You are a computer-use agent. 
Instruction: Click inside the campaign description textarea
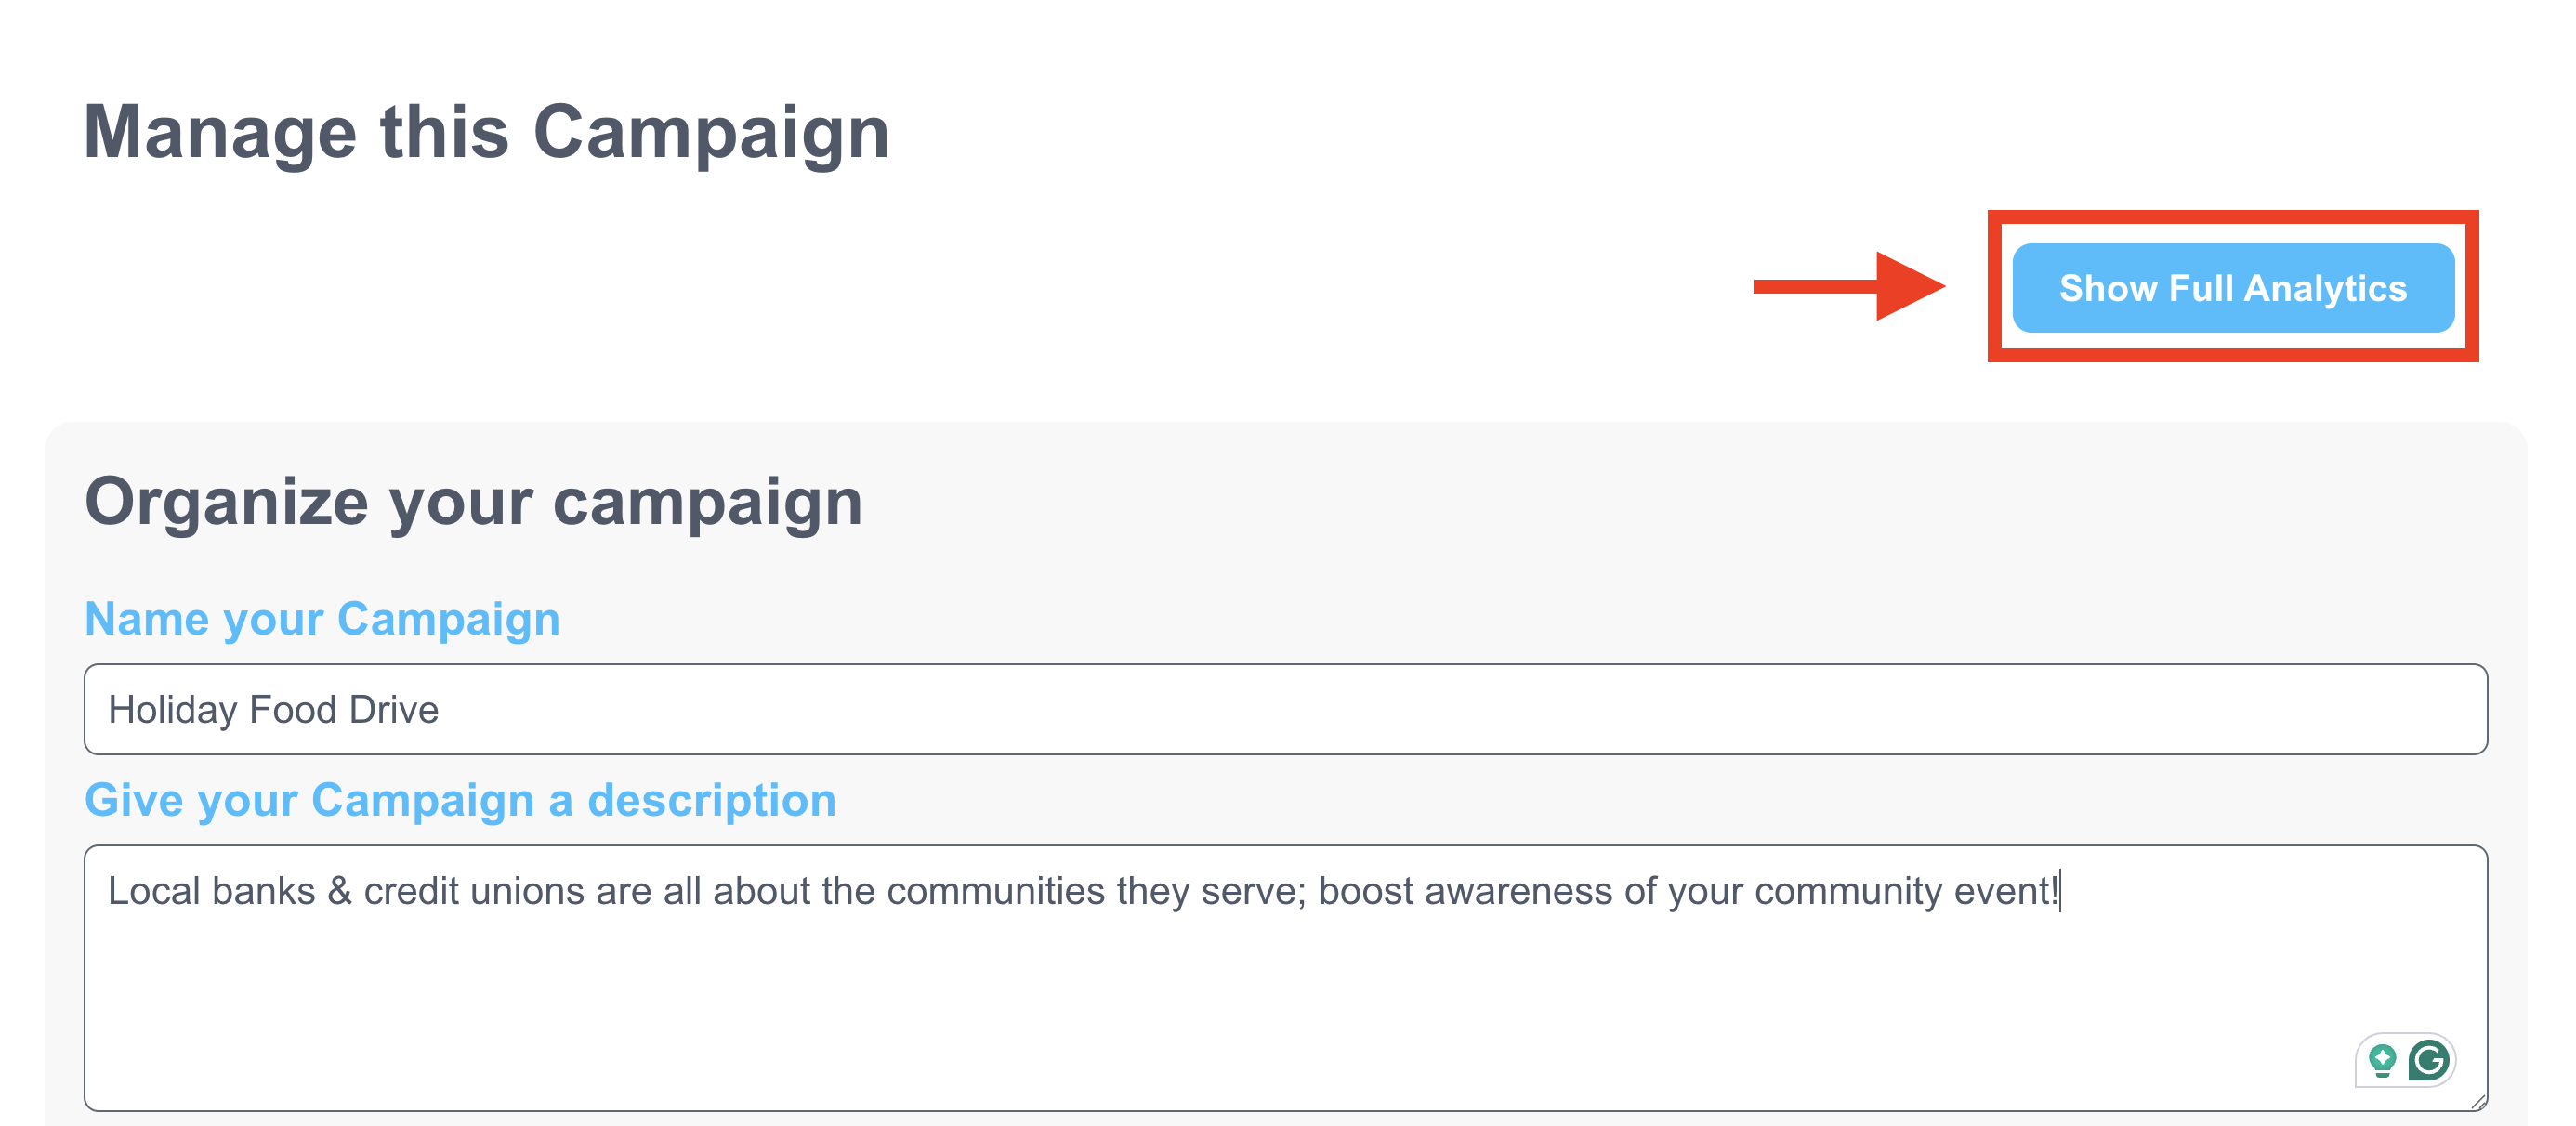1285,978
